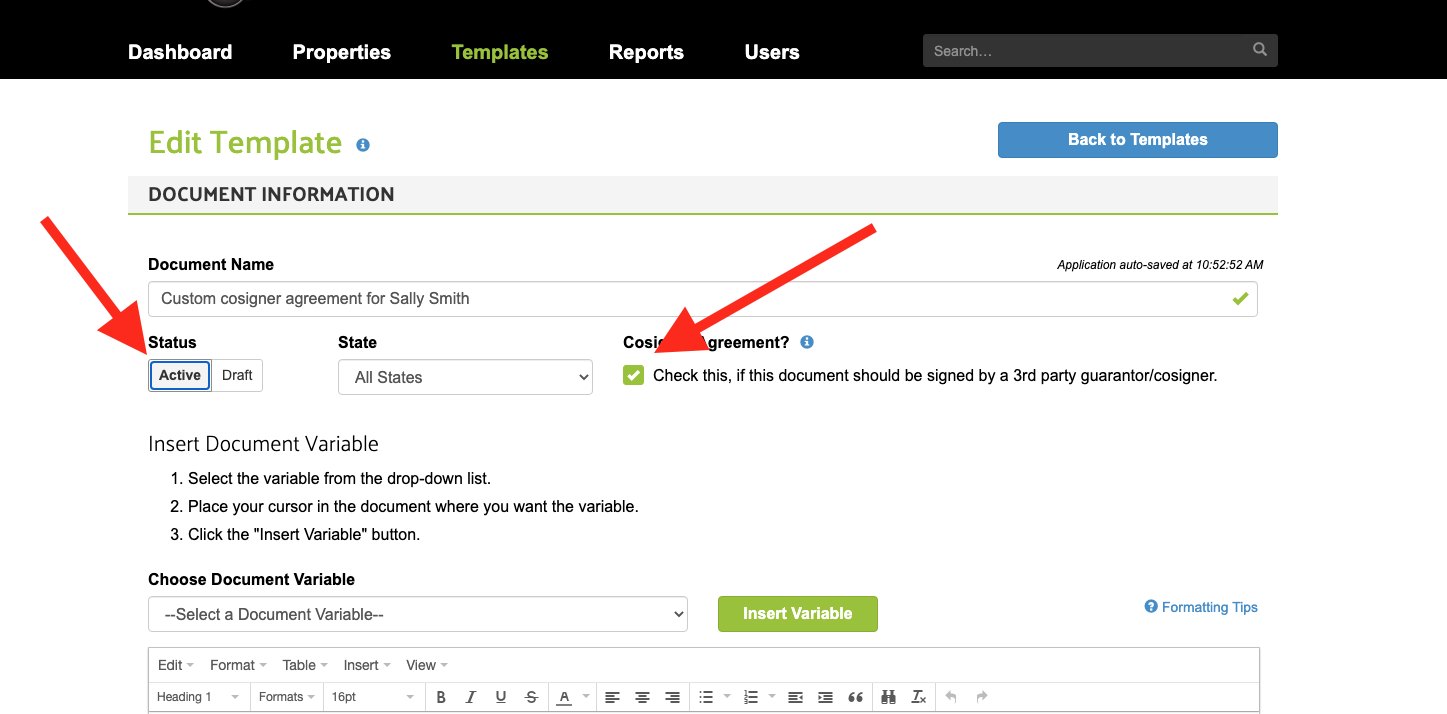Apply italic formatting to text

pos(470,697)
